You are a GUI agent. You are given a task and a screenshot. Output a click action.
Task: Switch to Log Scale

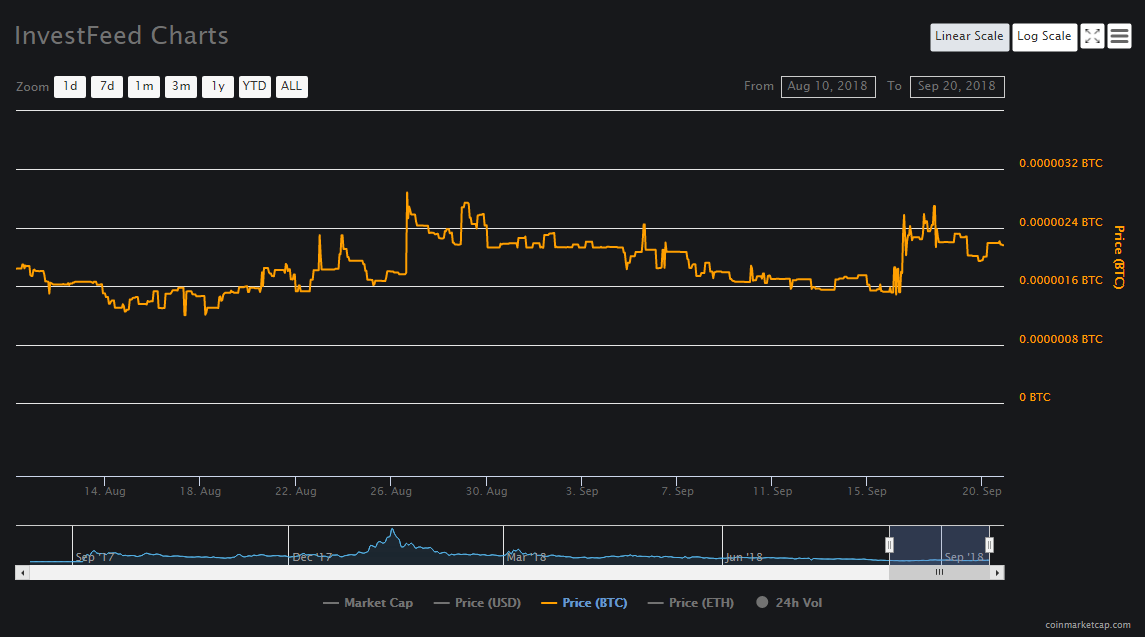1044,37
